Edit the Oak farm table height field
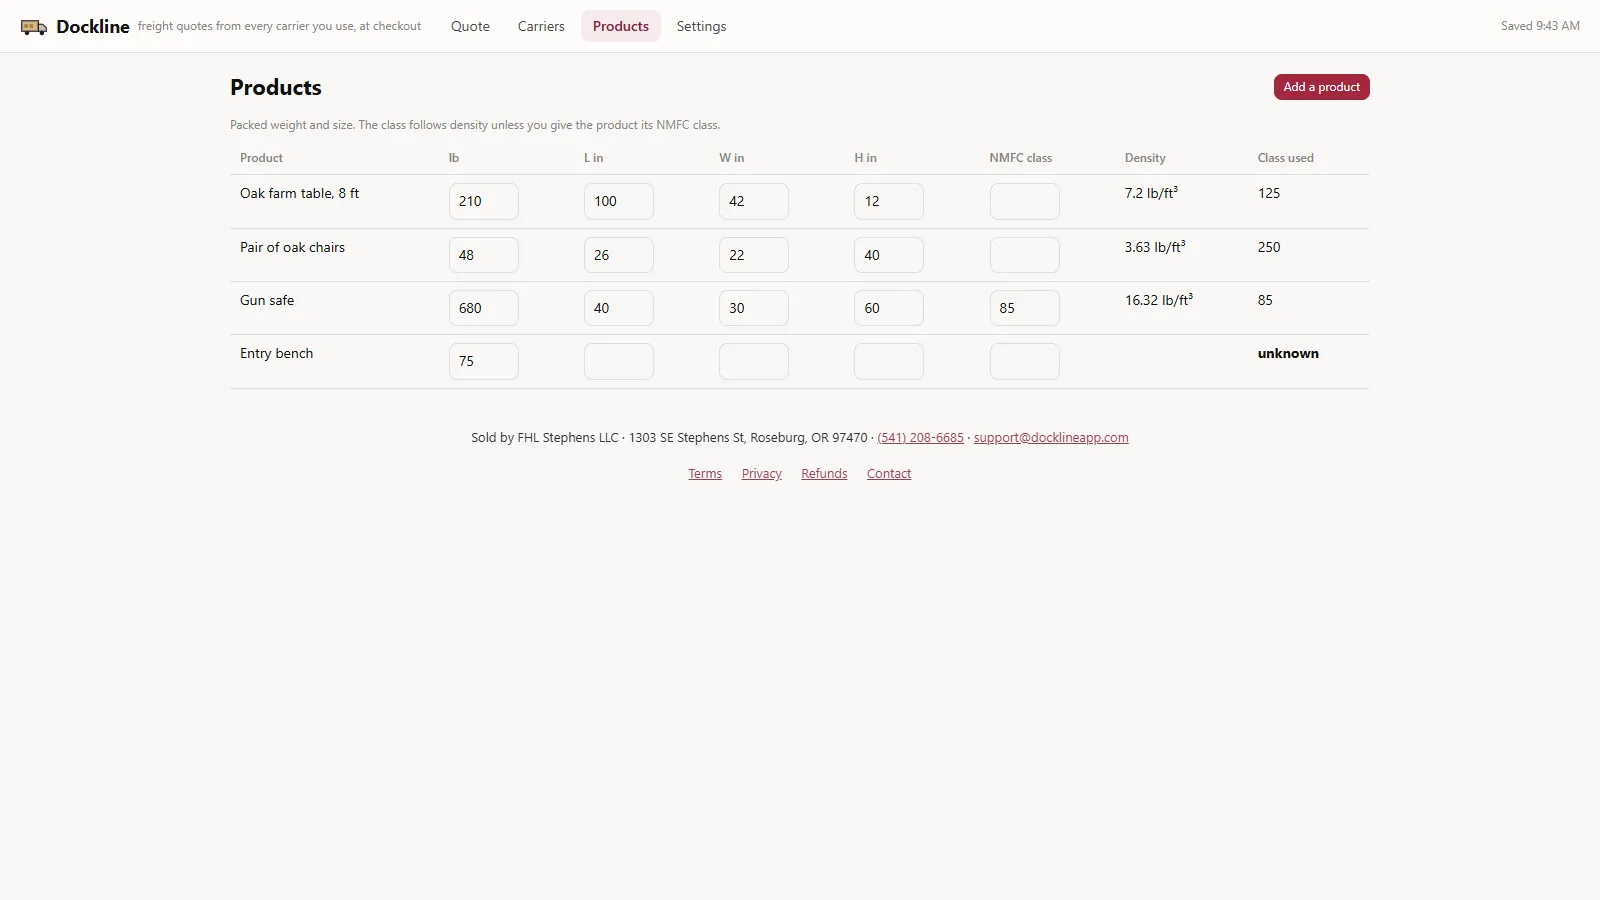The width and height of the screenshot is (1600, 900). pyautogui.click(x=889, y=201)
